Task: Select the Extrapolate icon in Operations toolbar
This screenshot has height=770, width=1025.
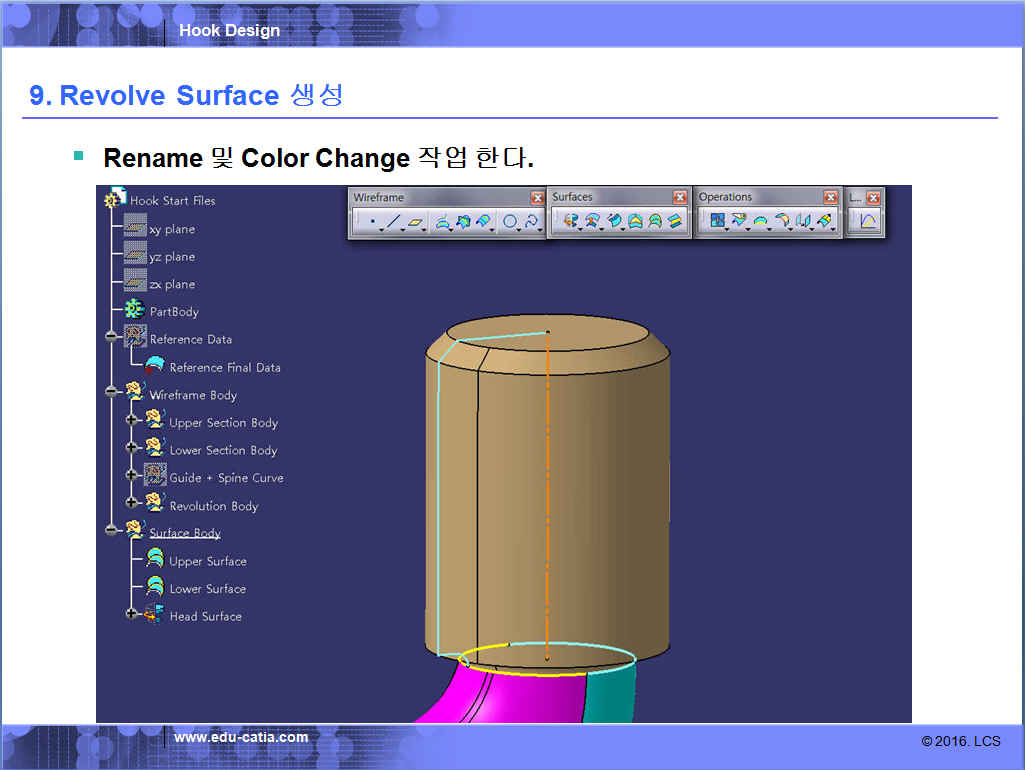Action: (x=824, y=222)
